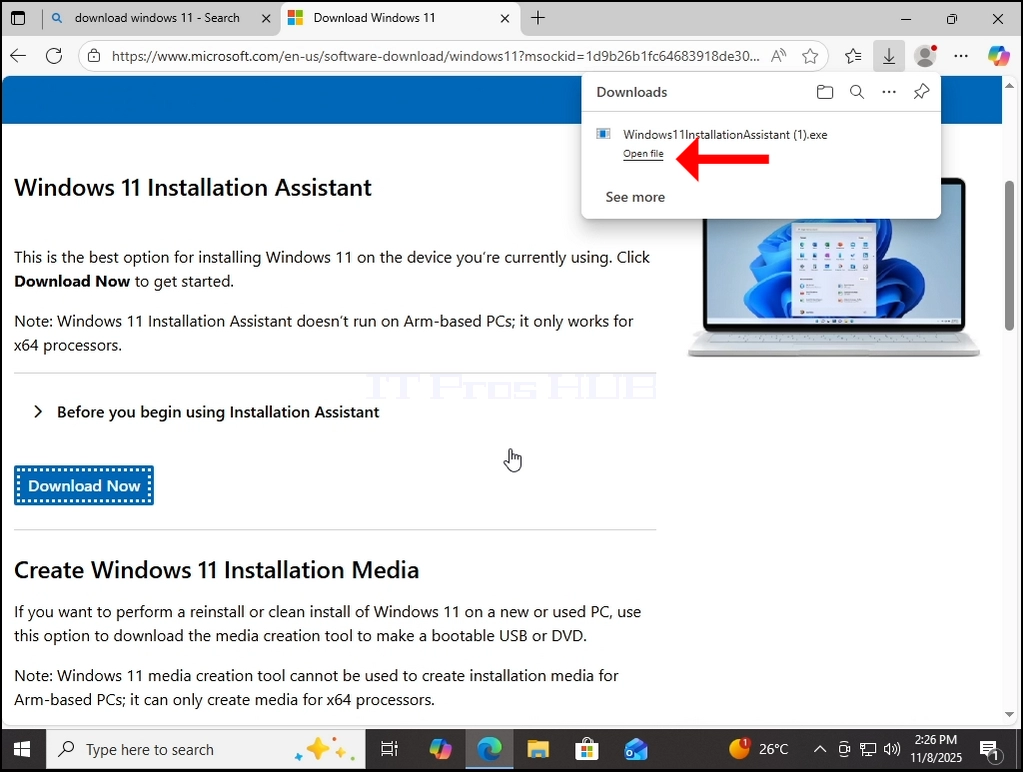
Task: Open the network tray icon
Action: pyautogui.click(x=868, y=749)
